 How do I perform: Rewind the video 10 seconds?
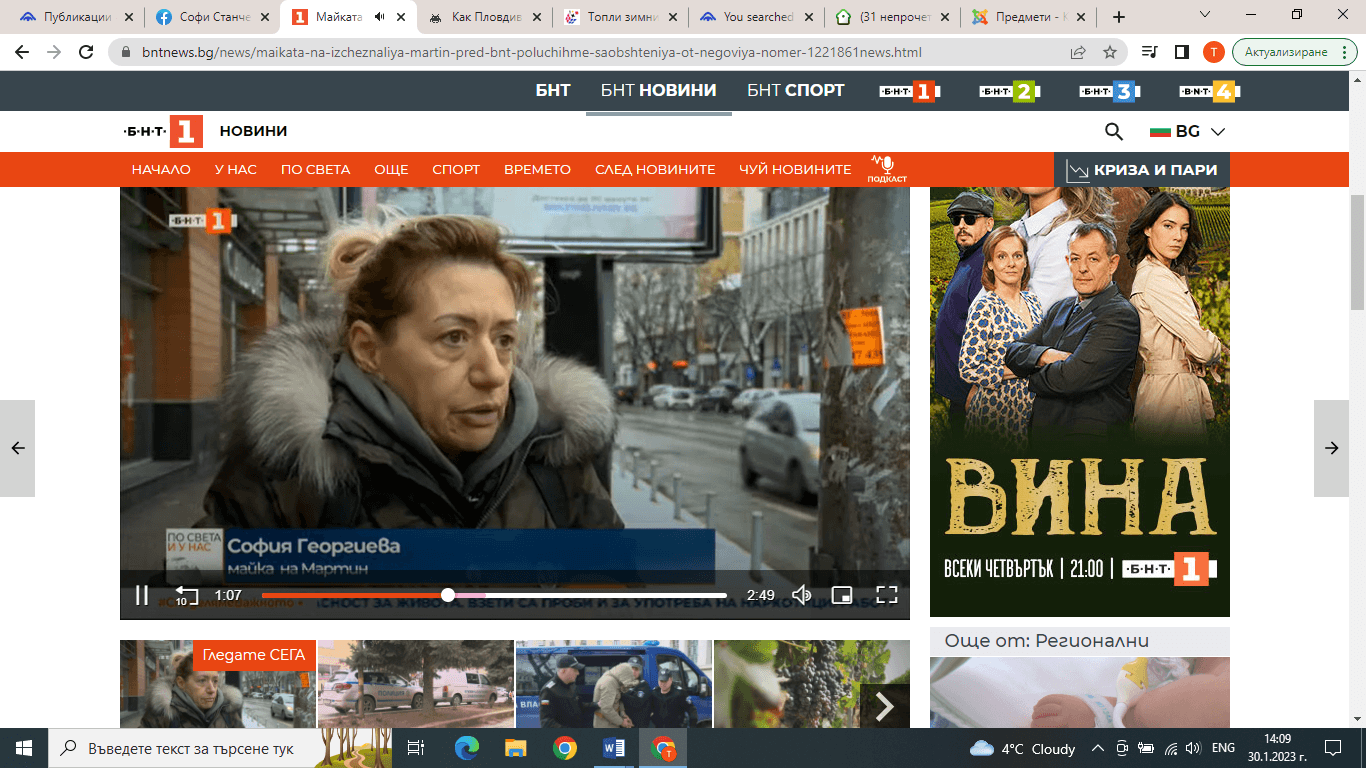click(185, 595)
